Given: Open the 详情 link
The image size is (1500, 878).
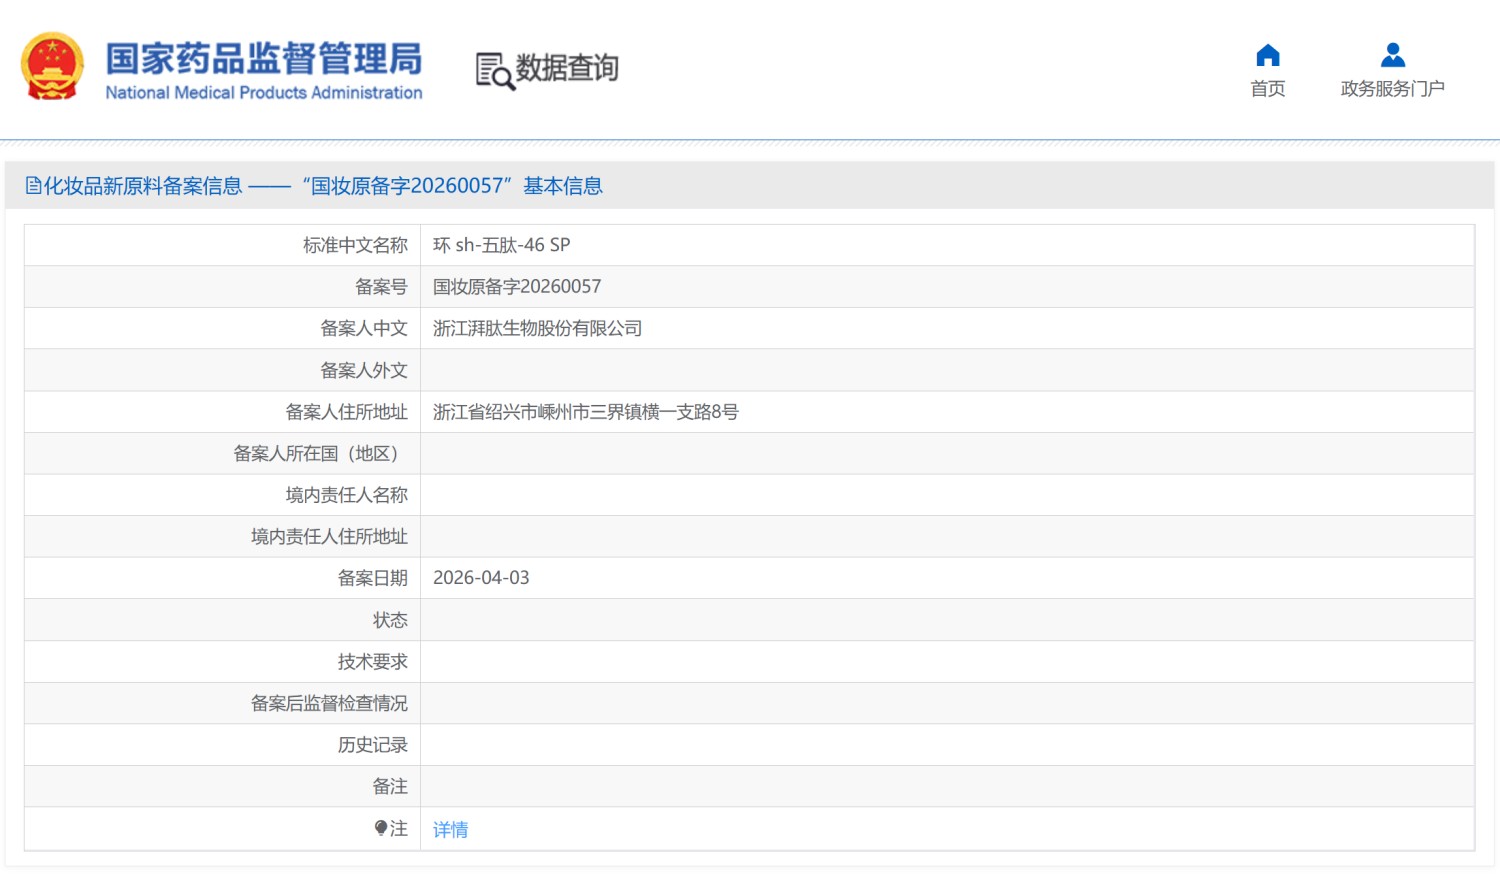Looking at the screenshot, I should click(x=450, y=830).
